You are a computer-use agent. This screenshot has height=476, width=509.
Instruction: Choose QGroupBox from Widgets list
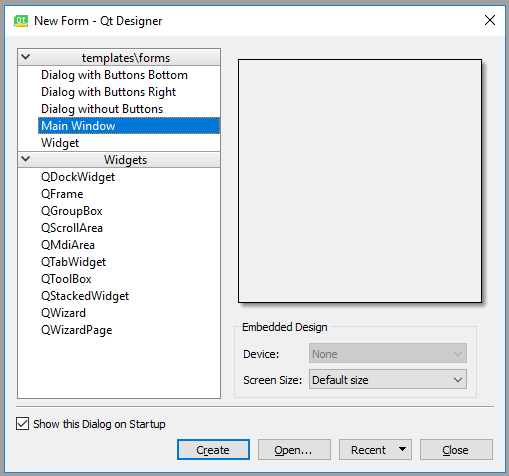(72, 211)
